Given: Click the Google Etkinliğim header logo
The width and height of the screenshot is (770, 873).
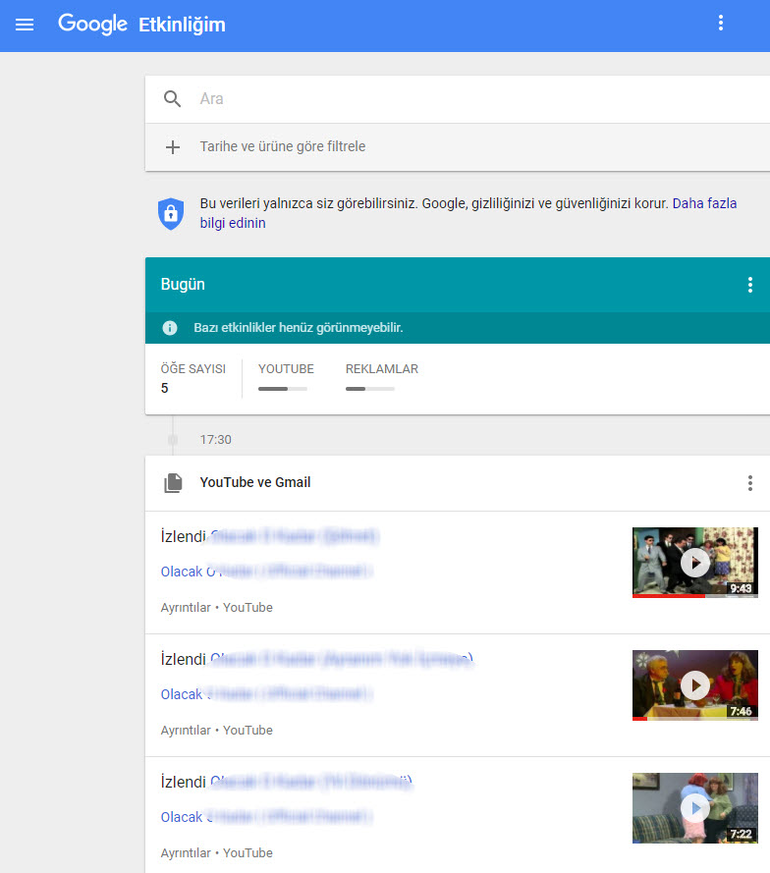Looking at the screenshot, I should 141,25.
